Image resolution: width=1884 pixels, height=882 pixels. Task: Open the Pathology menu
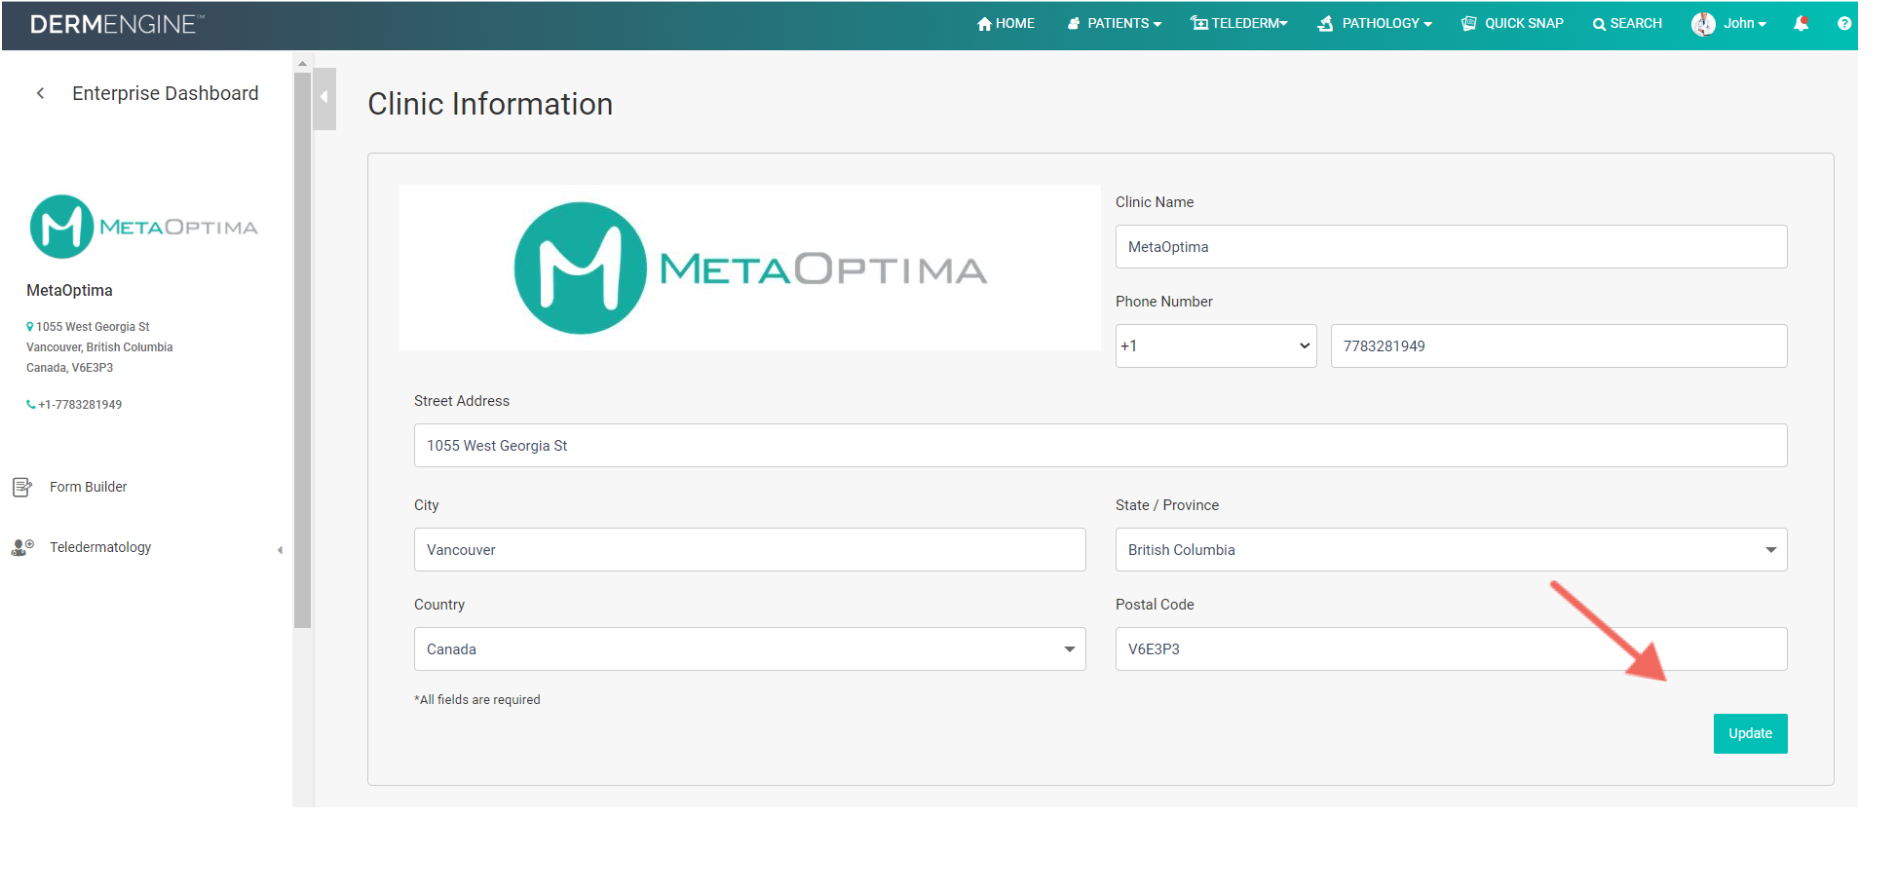(1375, 23)
